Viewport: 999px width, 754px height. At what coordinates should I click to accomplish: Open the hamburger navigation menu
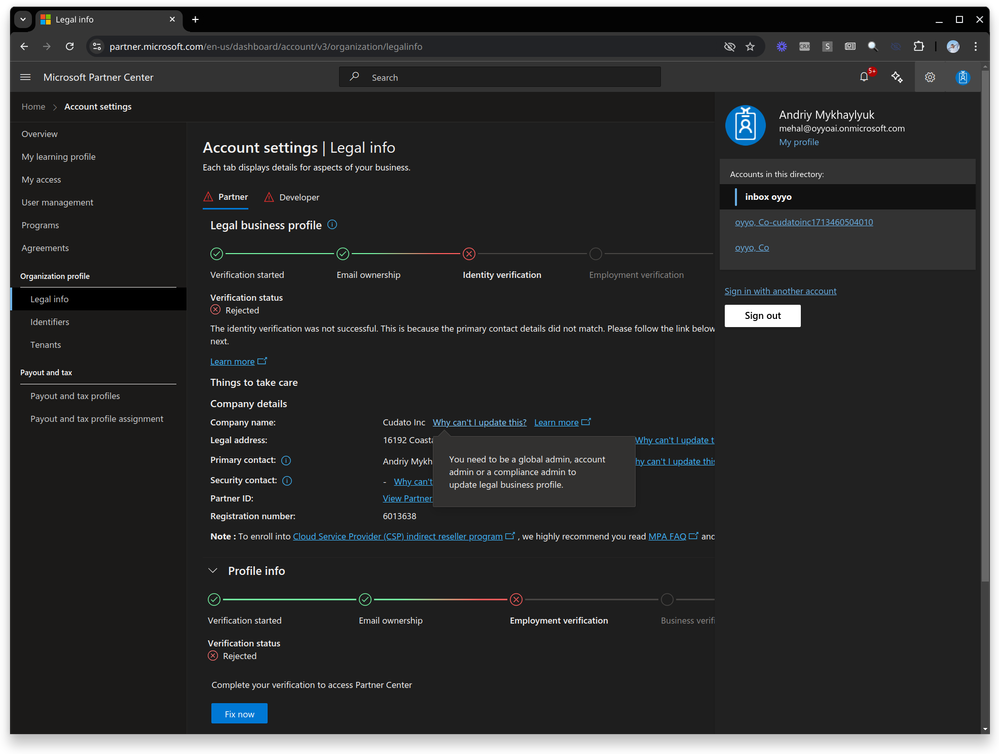(x=25, y=77)
